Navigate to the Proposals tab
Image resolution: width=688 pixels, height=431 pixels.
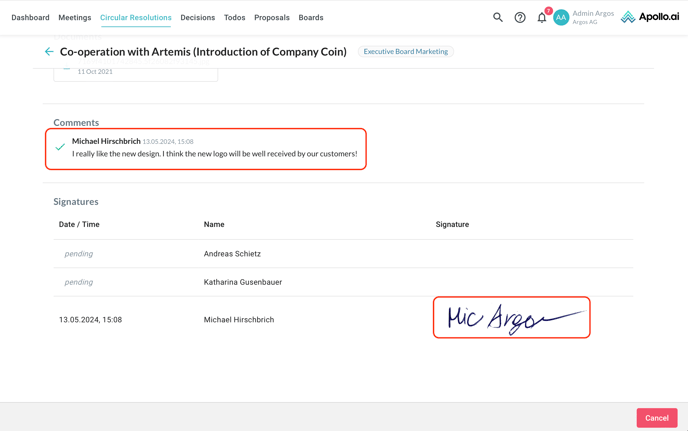272,18
